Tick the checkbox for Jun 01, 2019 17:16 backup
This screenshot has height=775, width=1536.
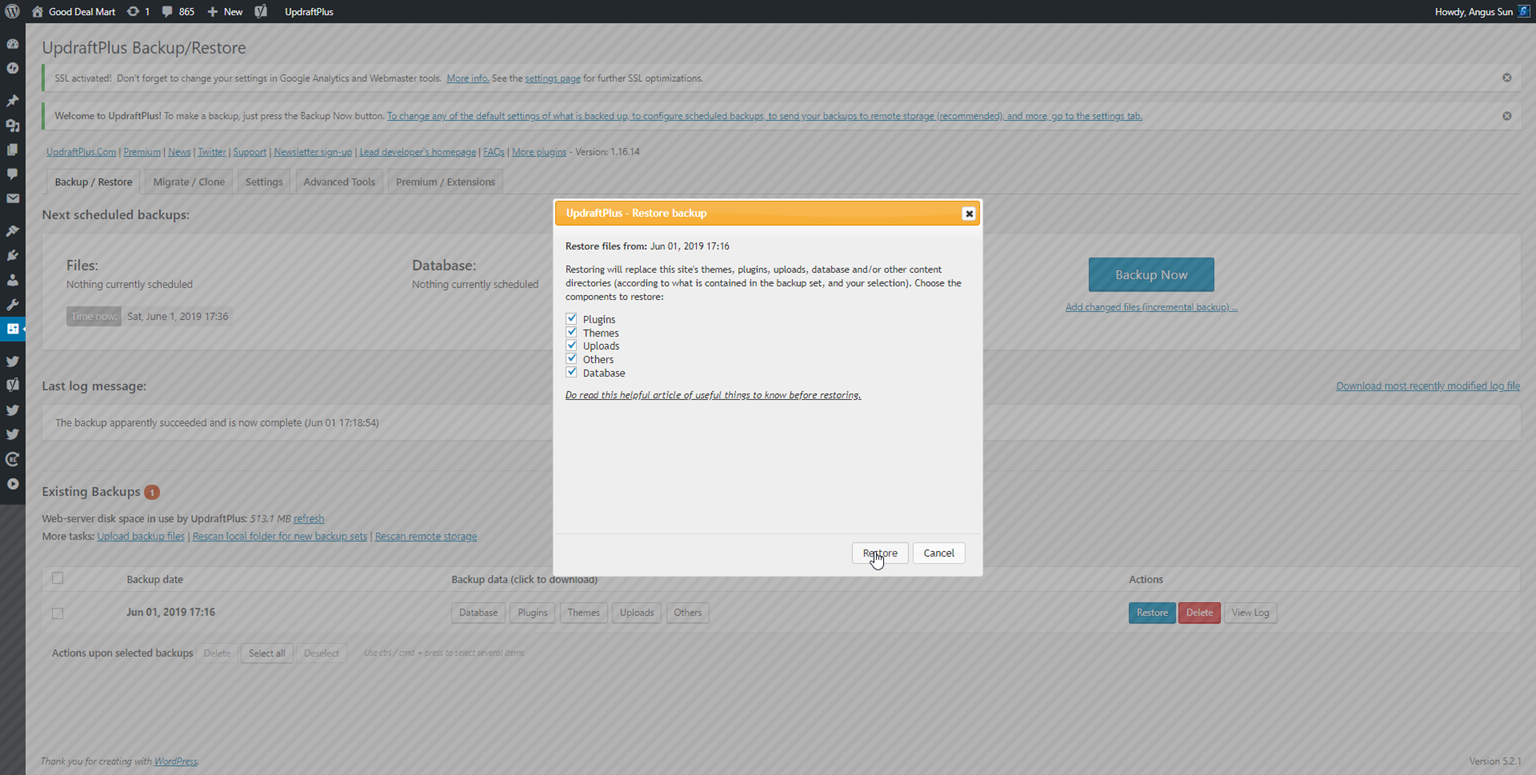pos(57,613)
